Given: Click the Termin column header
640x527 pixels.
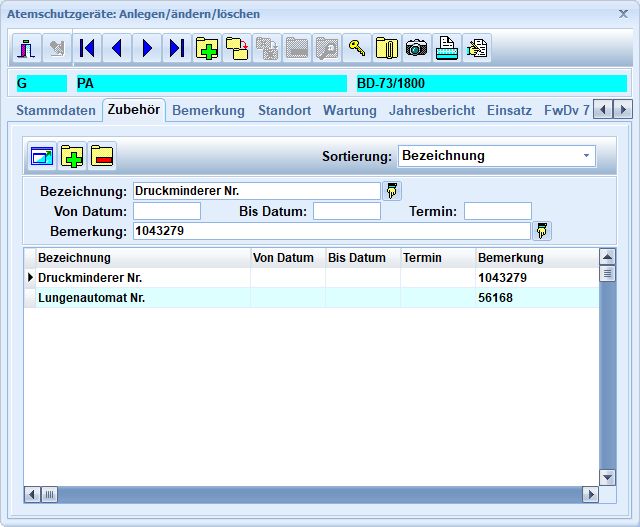Looking at the screenshot, I should (x=438, y=258).
